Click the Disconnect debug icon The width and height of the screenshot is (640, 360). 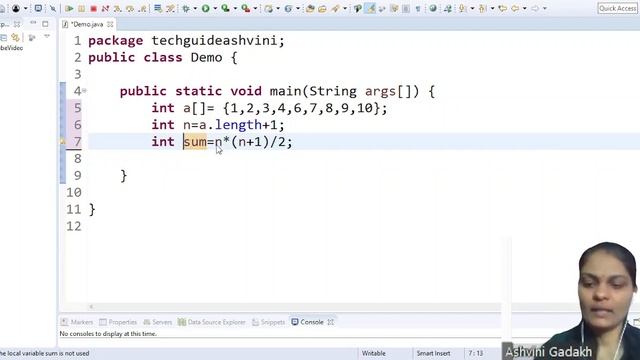click(105, 8)
